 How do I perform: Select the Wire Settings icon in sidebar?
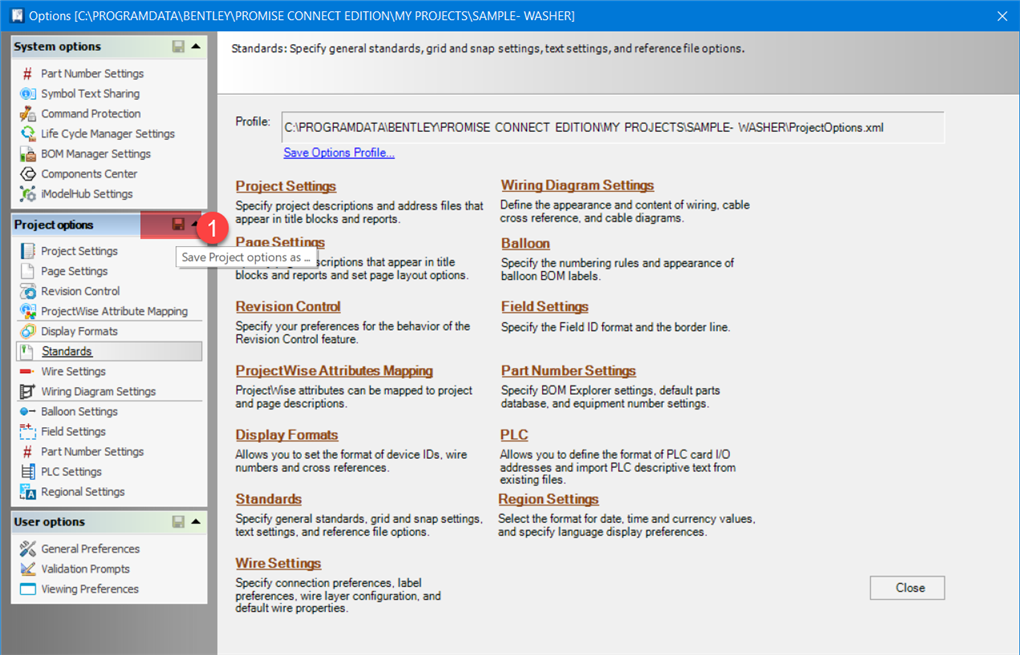(27, 371)
